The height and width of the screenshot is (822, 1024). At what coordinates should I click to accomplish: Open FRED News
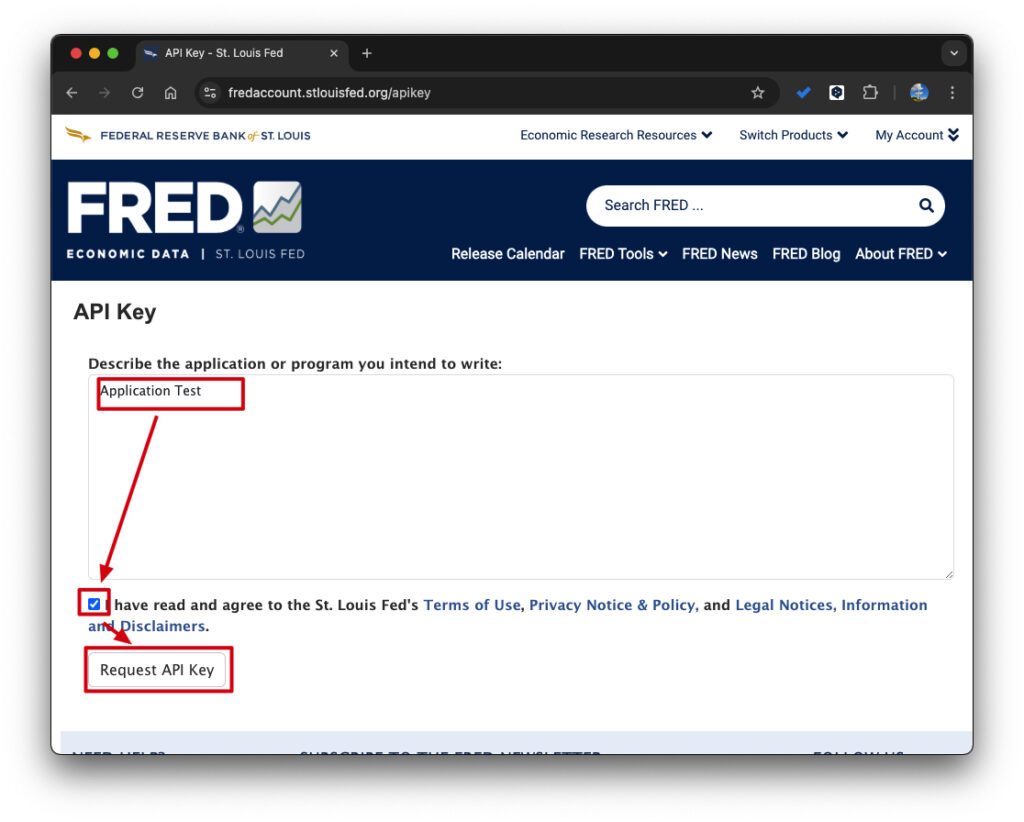click(x=720, y=254)
